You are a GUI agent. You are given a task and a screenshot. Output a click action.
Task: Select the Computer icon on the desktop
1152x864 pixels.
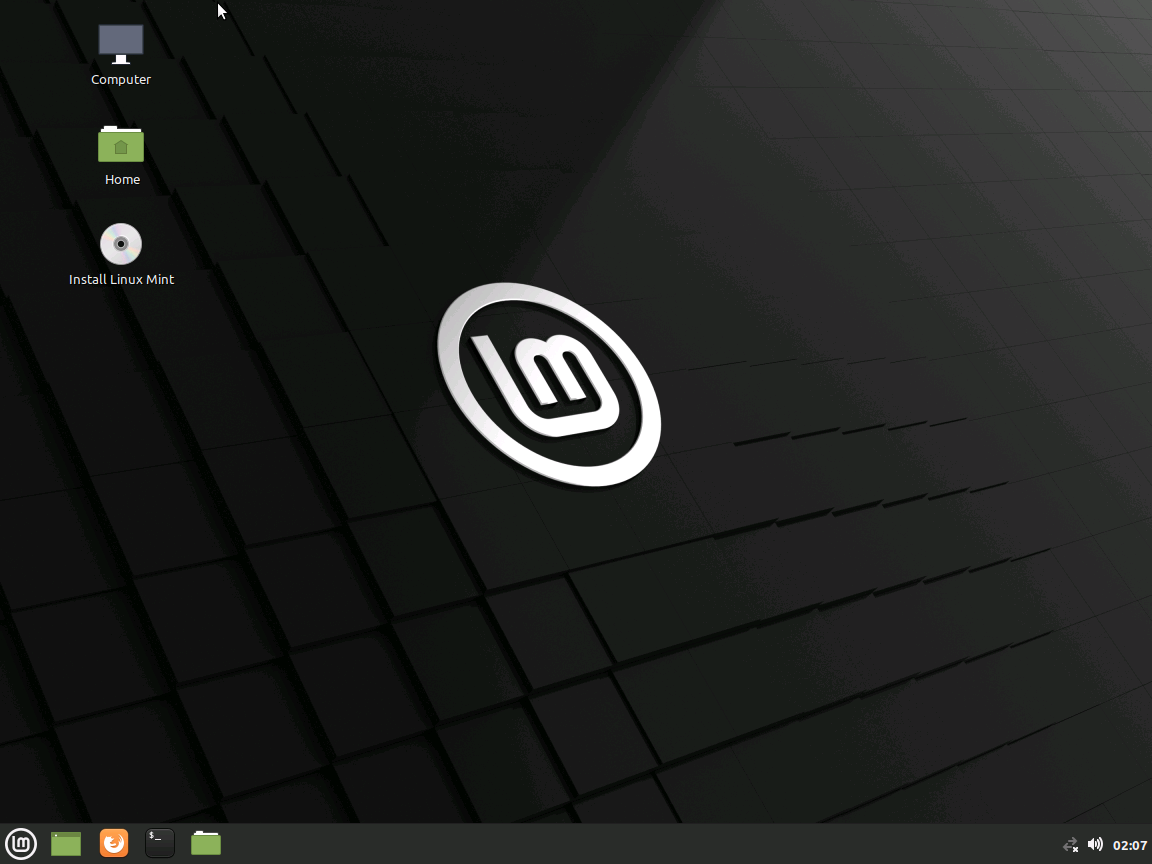pos(120,44)
